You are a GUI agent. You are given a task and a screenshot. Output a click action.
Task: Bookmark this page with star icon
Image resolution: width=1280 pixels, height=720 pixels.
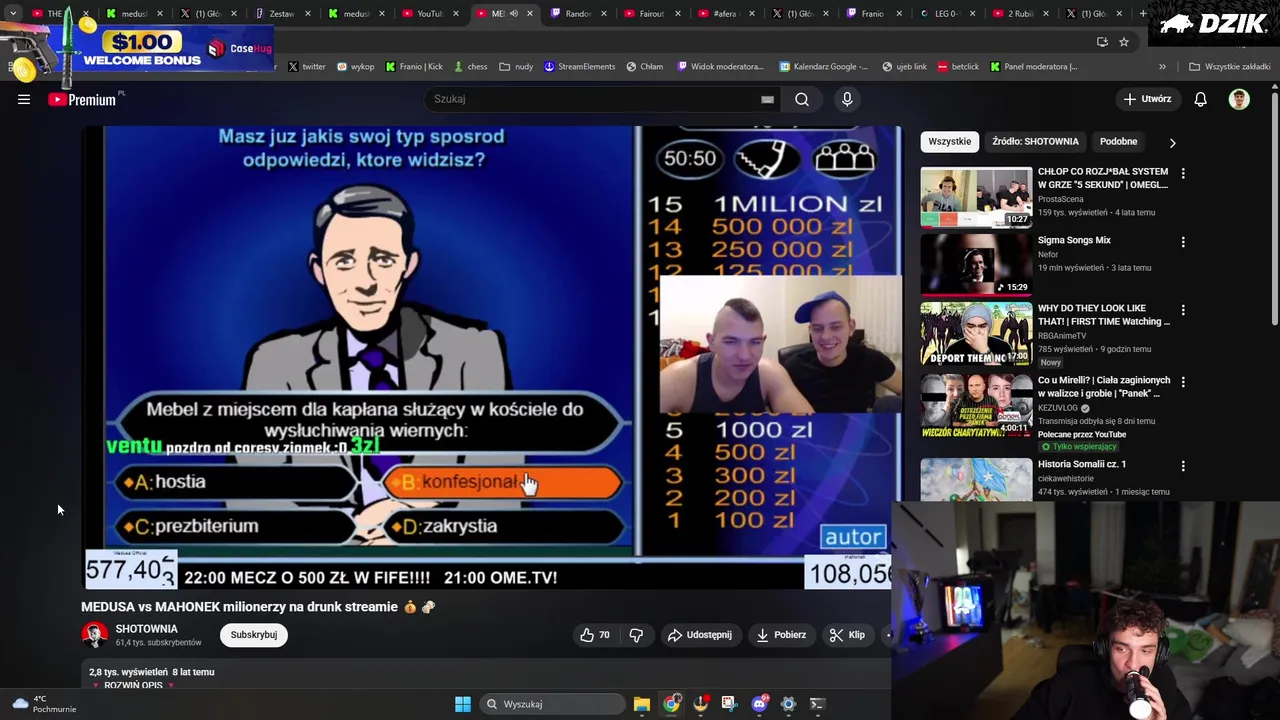tap(1124, 42)
